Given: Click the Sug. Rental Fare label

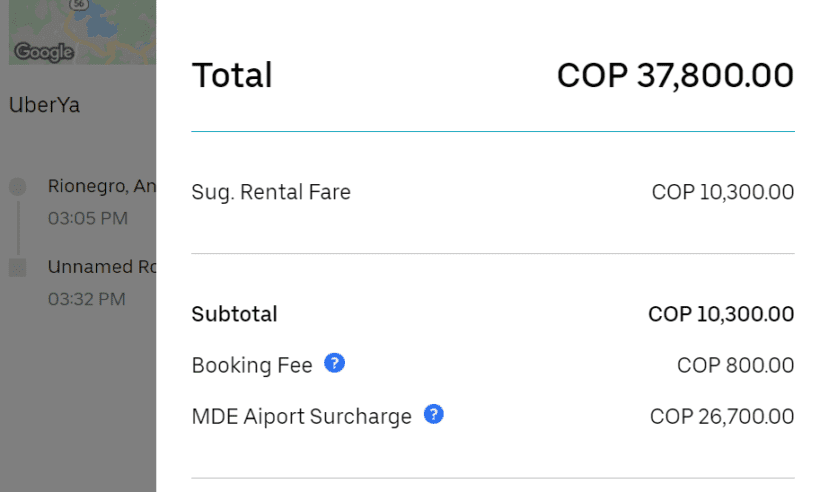Looking at the screenshot, I should point(271,191).
